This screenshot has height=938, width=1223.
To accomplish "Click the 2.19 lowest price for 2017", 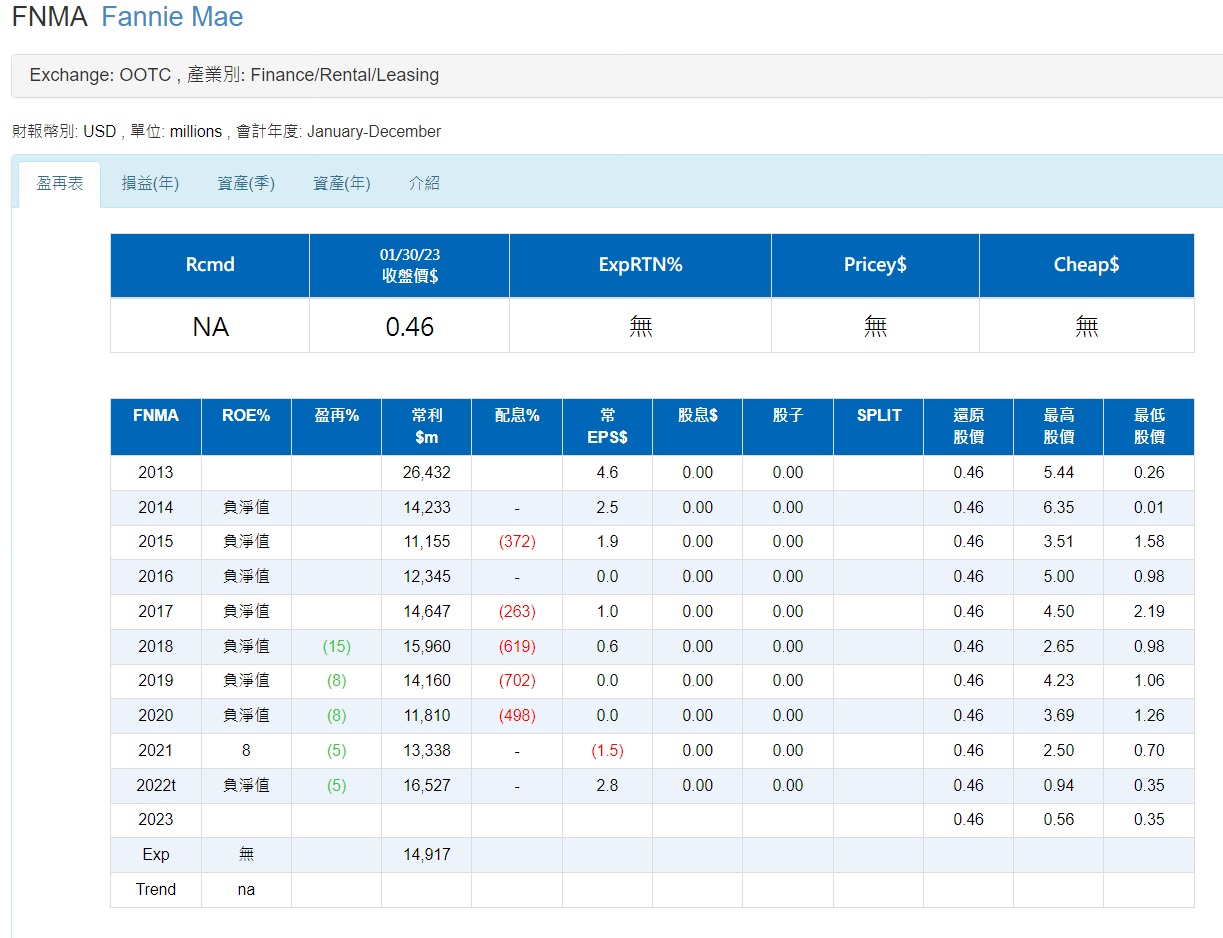I will pos(1150,612).
